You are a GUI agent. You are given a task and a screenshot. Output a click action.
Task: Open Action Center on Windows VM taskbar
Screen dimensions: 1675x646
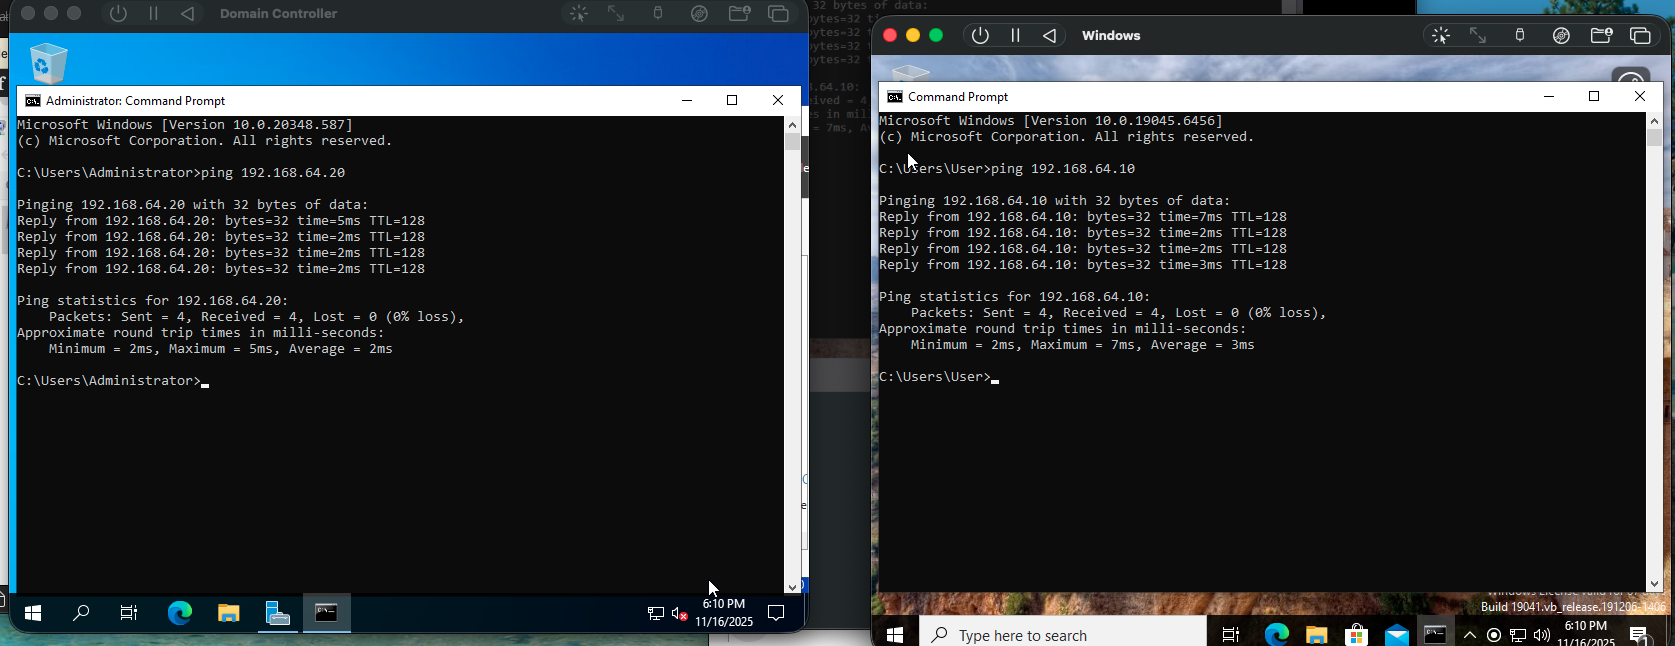(1638, 634)
